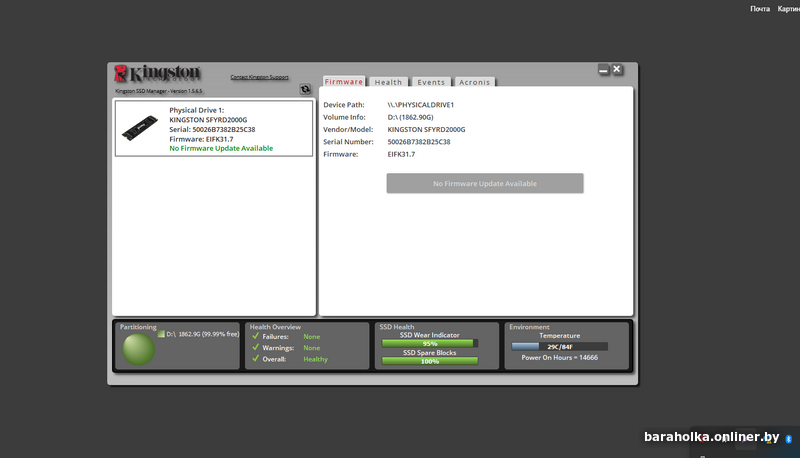Click the SSD Spare Blocks 100% bar
800x458 pixels.
coord(430,361)
